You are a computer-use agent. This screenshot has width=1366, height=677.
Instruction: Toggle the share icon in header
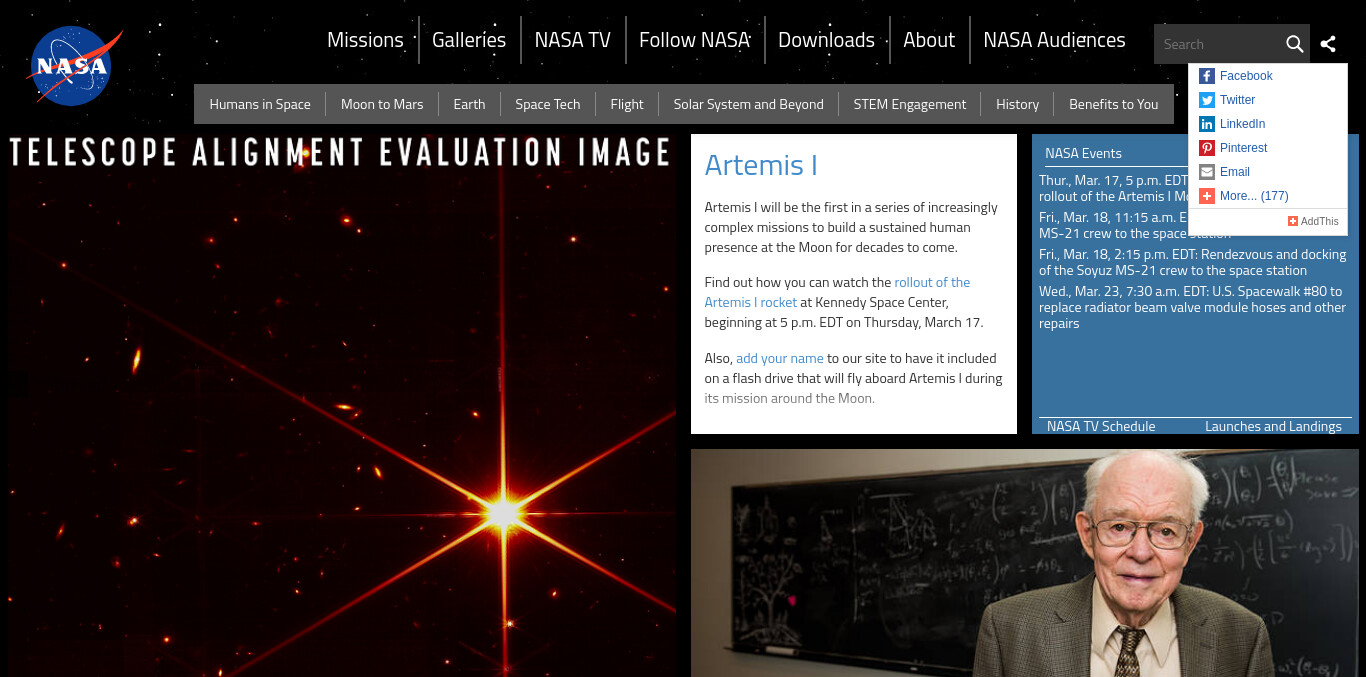pos(1328,44)
